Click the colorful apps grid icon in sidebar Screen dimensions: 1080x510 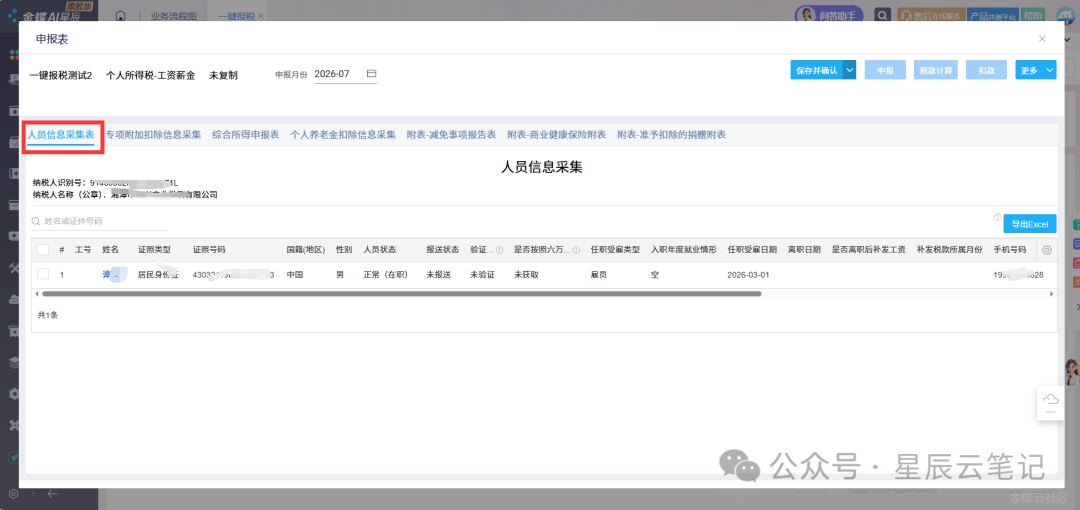click(x=12, y=54)
